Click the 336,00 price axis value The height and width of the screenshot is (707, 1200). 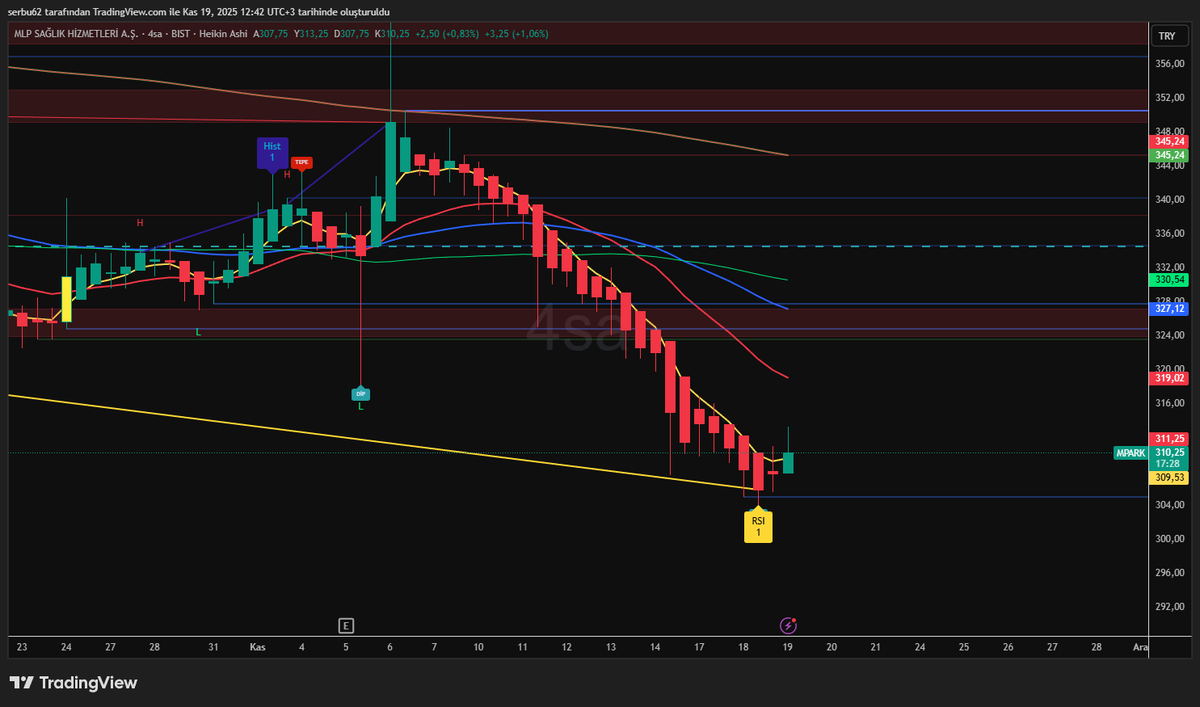click(1170, 233)
